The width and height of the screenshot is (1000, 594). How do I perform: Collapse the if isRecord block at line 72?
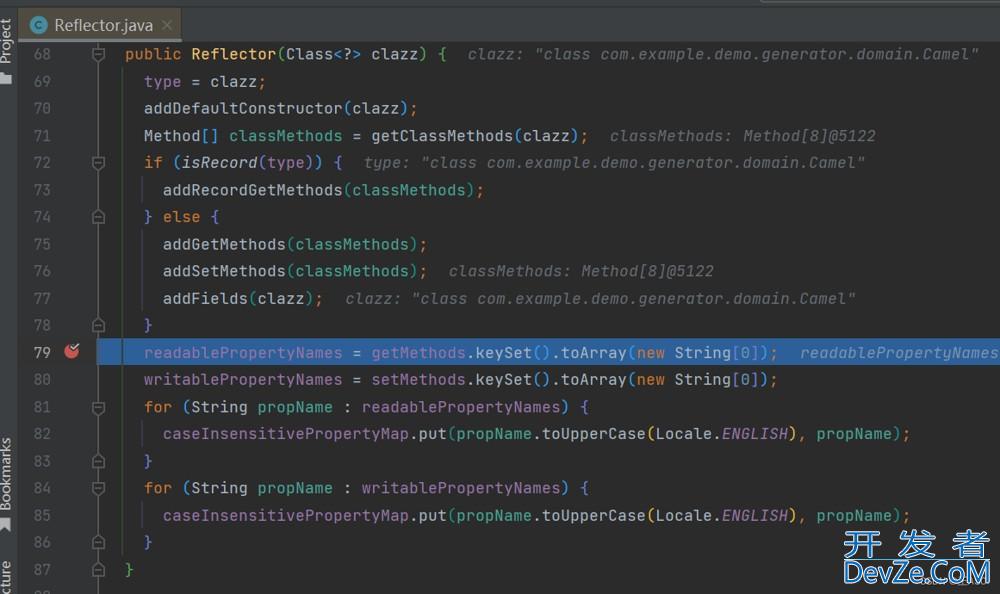(x=98, y=163)
